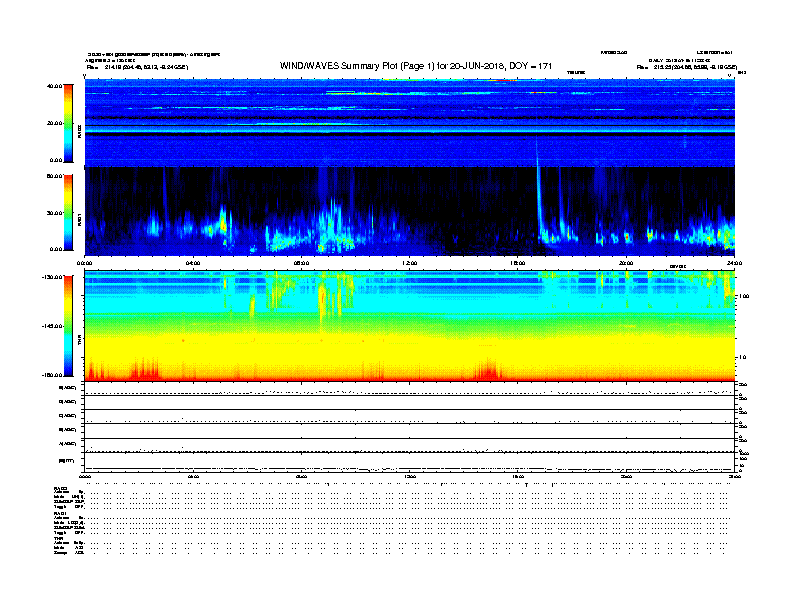Screen dimensions: 792x612
Task: Click the -130.00 label on TNR scale
Action: click(53, 277)
